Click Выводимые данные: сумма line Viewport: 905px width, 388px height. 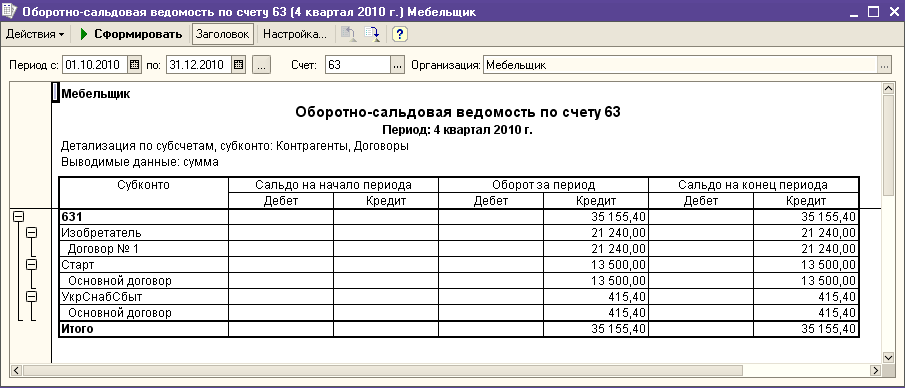pyautogui.click(x=140, y=162)
